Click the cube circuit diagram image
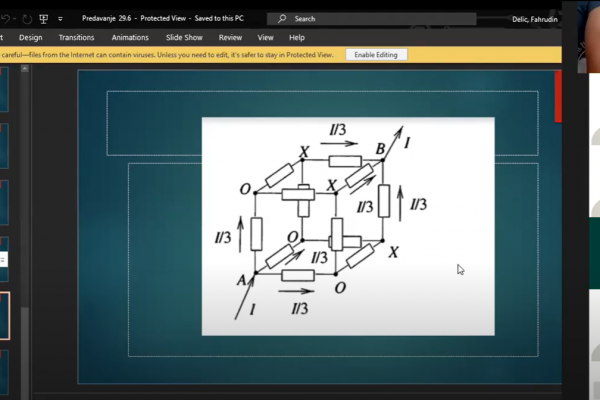The height and width of the screenshot is (400, 600). click(x=347, y=225)
